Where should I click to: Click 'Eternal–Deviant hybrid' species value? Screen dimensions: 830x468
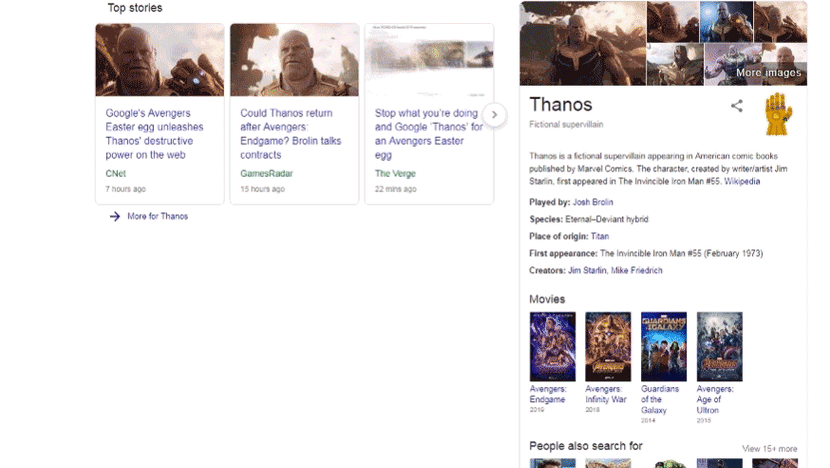(x=607, y=219)
